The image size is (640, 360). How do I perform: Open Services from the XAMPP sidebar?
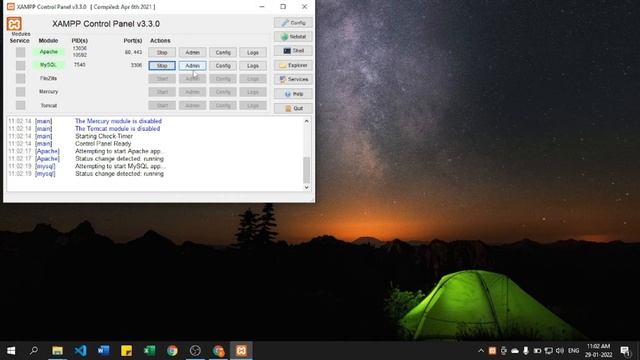(x=293, y=79)
